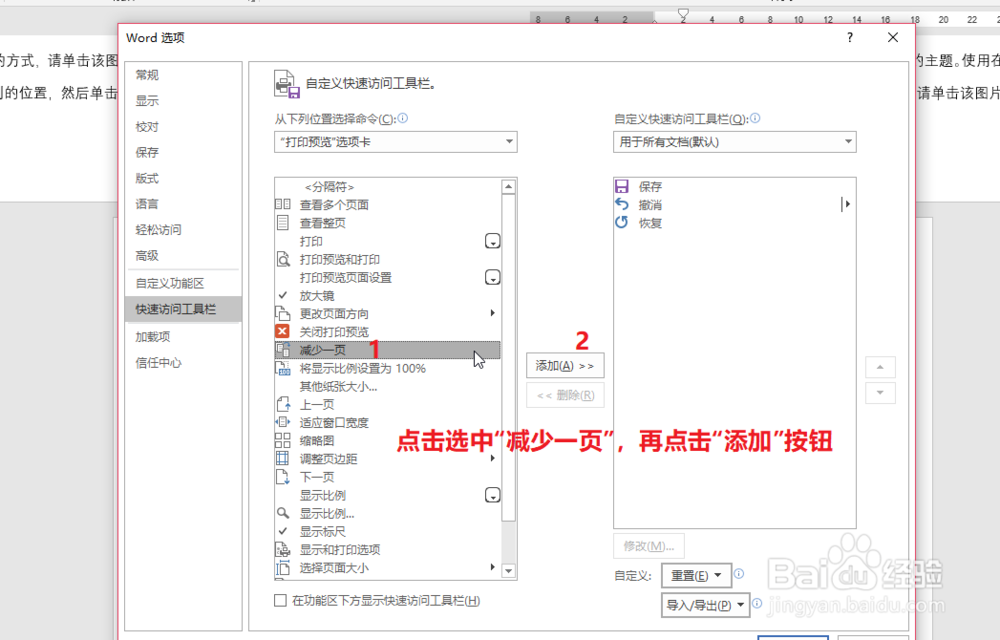Click command list scrollbar up arrow
Screen dimensions: 1000x640
point(508,187)
